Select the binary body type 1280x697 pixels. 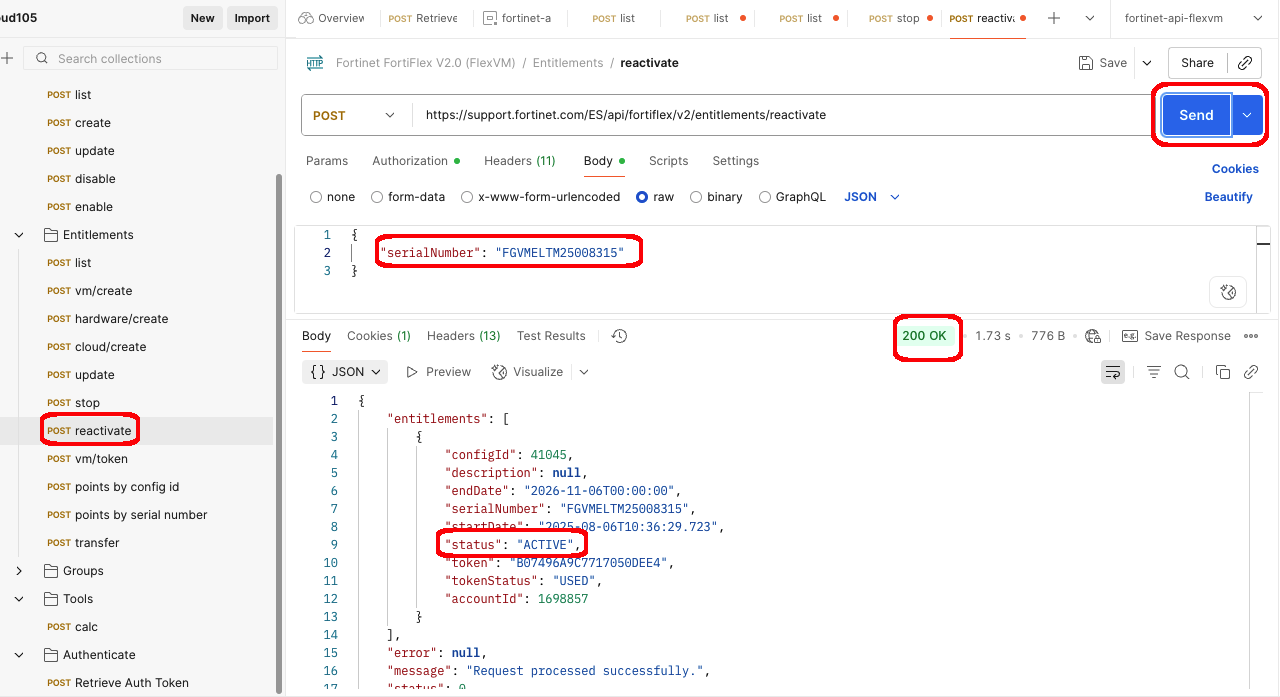(696, 197)
